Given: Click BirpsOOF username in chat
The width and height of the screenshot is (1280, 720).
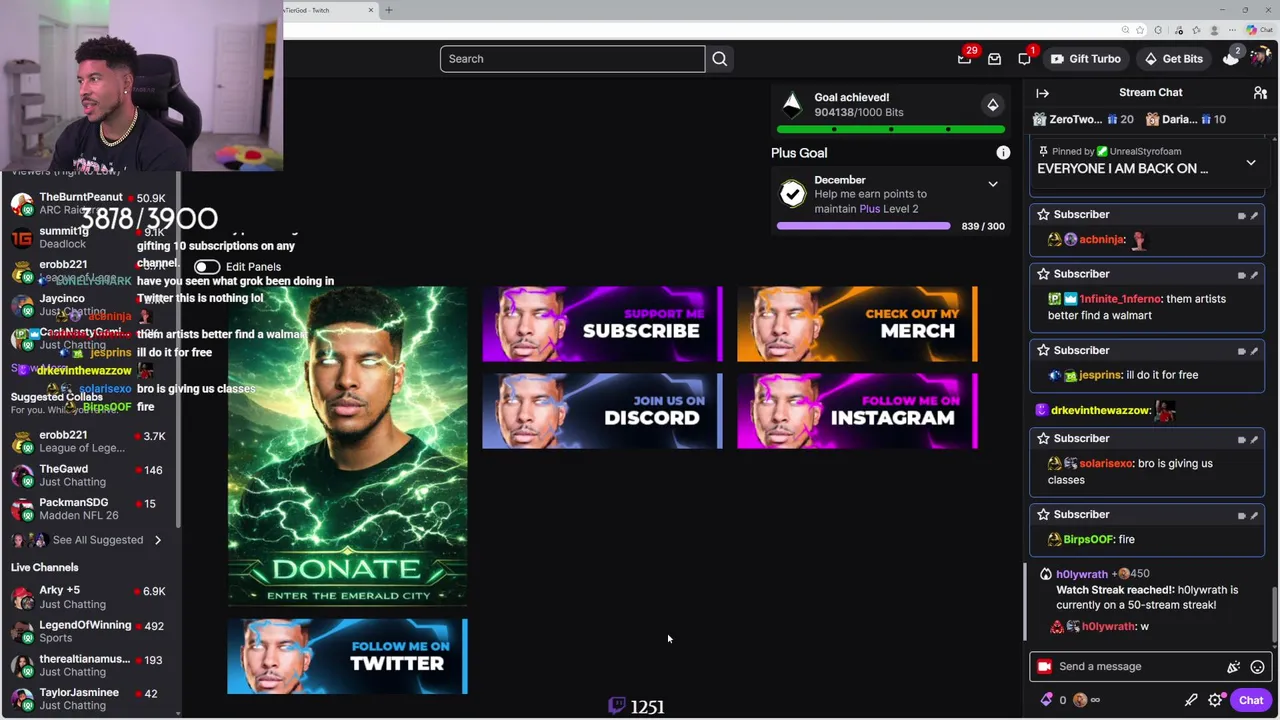Looking at the screenshot, I should [x=1088, y=540].
